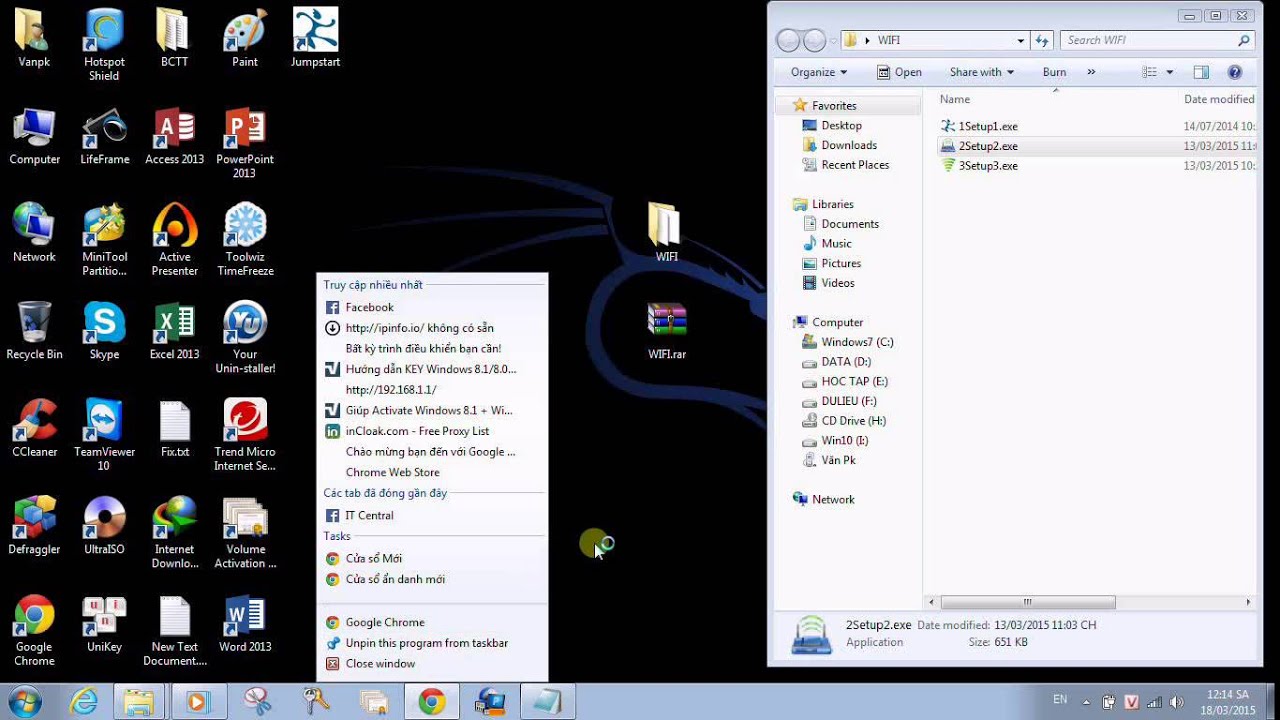Click the taskbar clock showing 12:14 SA
The width and height of the screenshot is (1280, 720).
coord(1227,702)
